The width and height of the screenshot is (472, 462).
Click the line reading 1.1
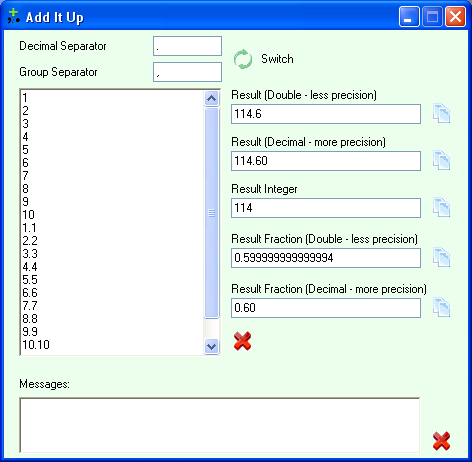[29, 228]
